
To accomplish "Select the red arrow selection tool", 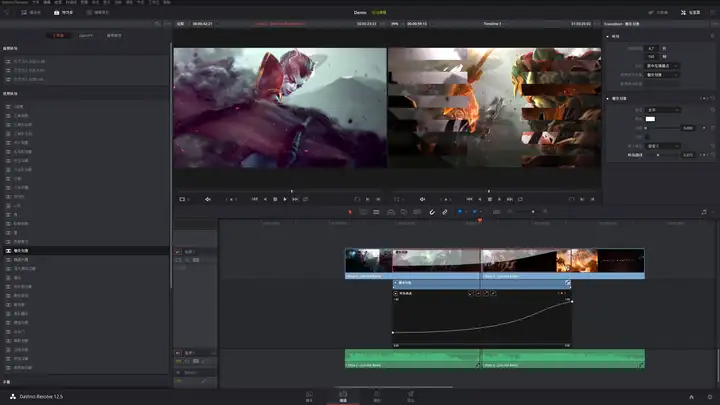I will pyautogui.click(x=350, y=212).
